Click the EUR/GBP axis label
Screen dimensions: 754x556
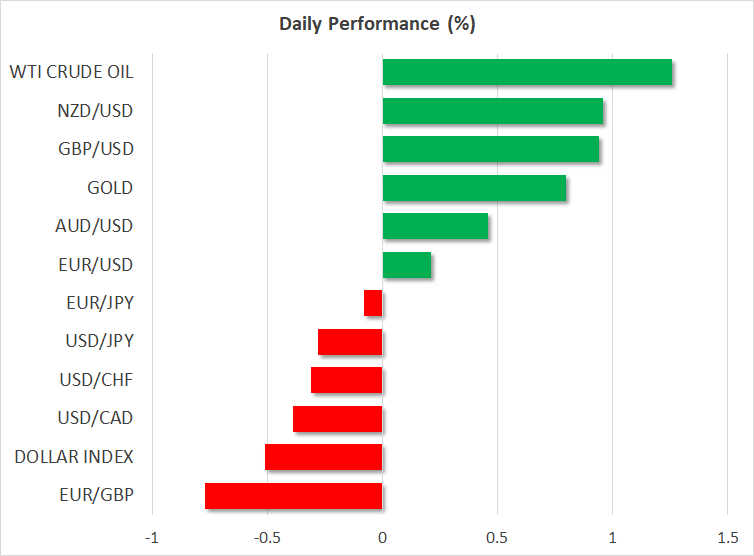[x=98, y=496]
